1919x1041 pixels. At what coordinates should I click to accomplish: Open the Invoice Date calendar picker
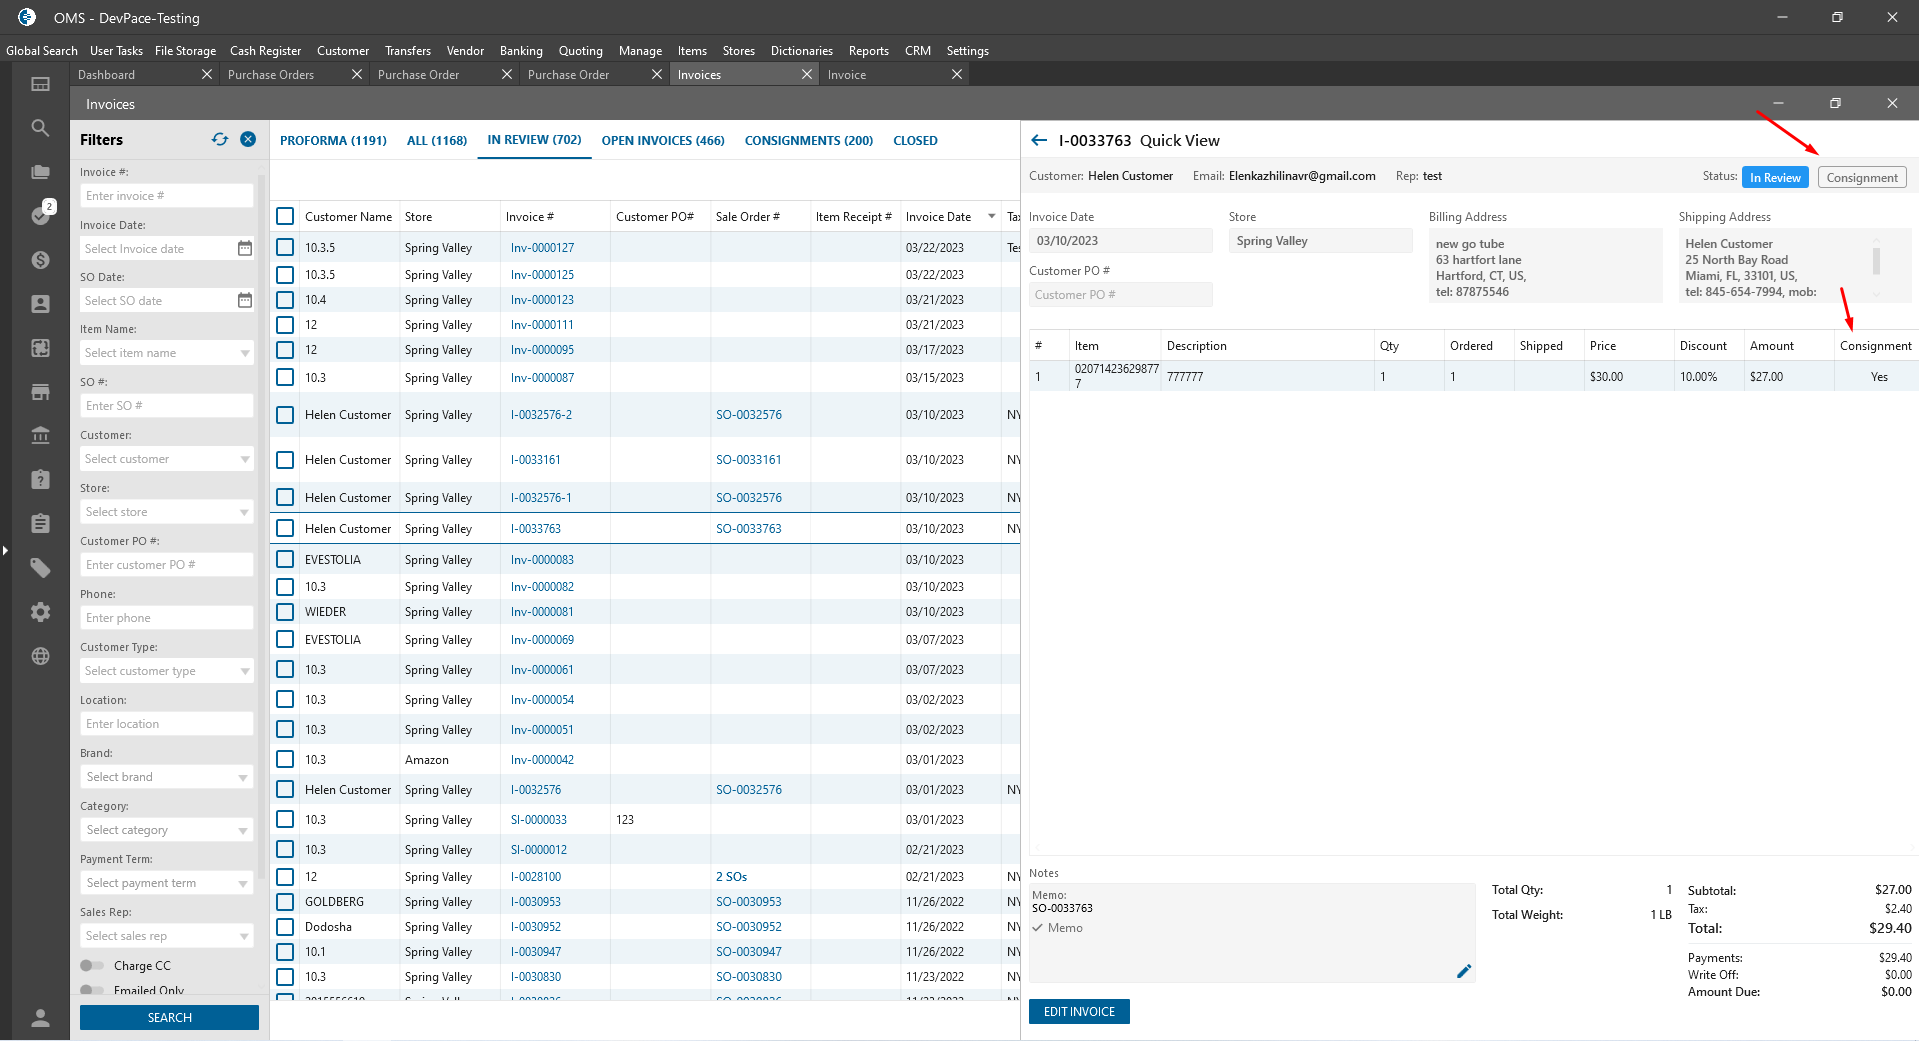point(244,248)
